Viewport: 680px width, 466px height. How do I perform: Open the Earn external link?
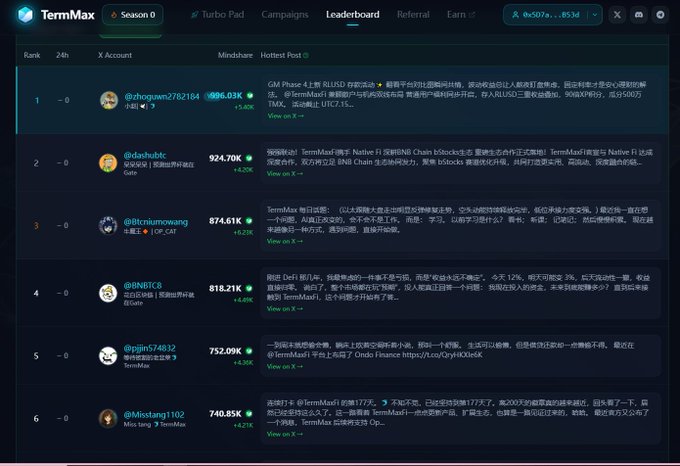(x=461, y=15)
